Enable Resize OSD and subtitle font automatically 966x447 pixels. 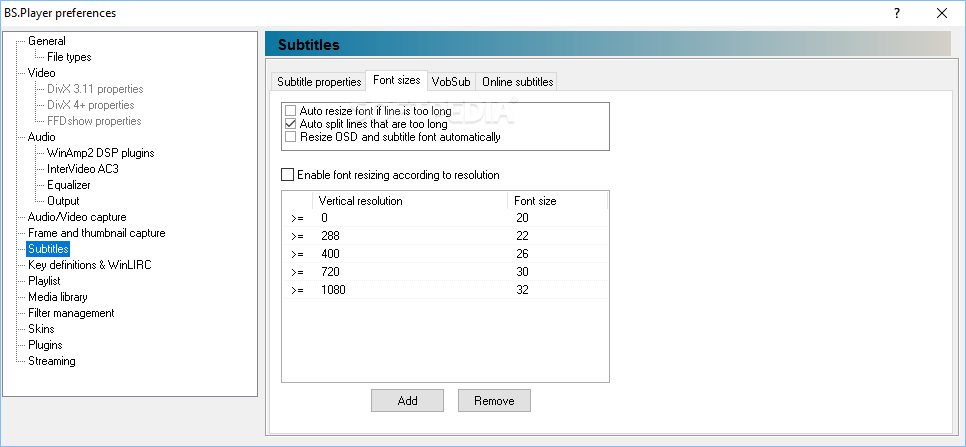coord(291,137)
